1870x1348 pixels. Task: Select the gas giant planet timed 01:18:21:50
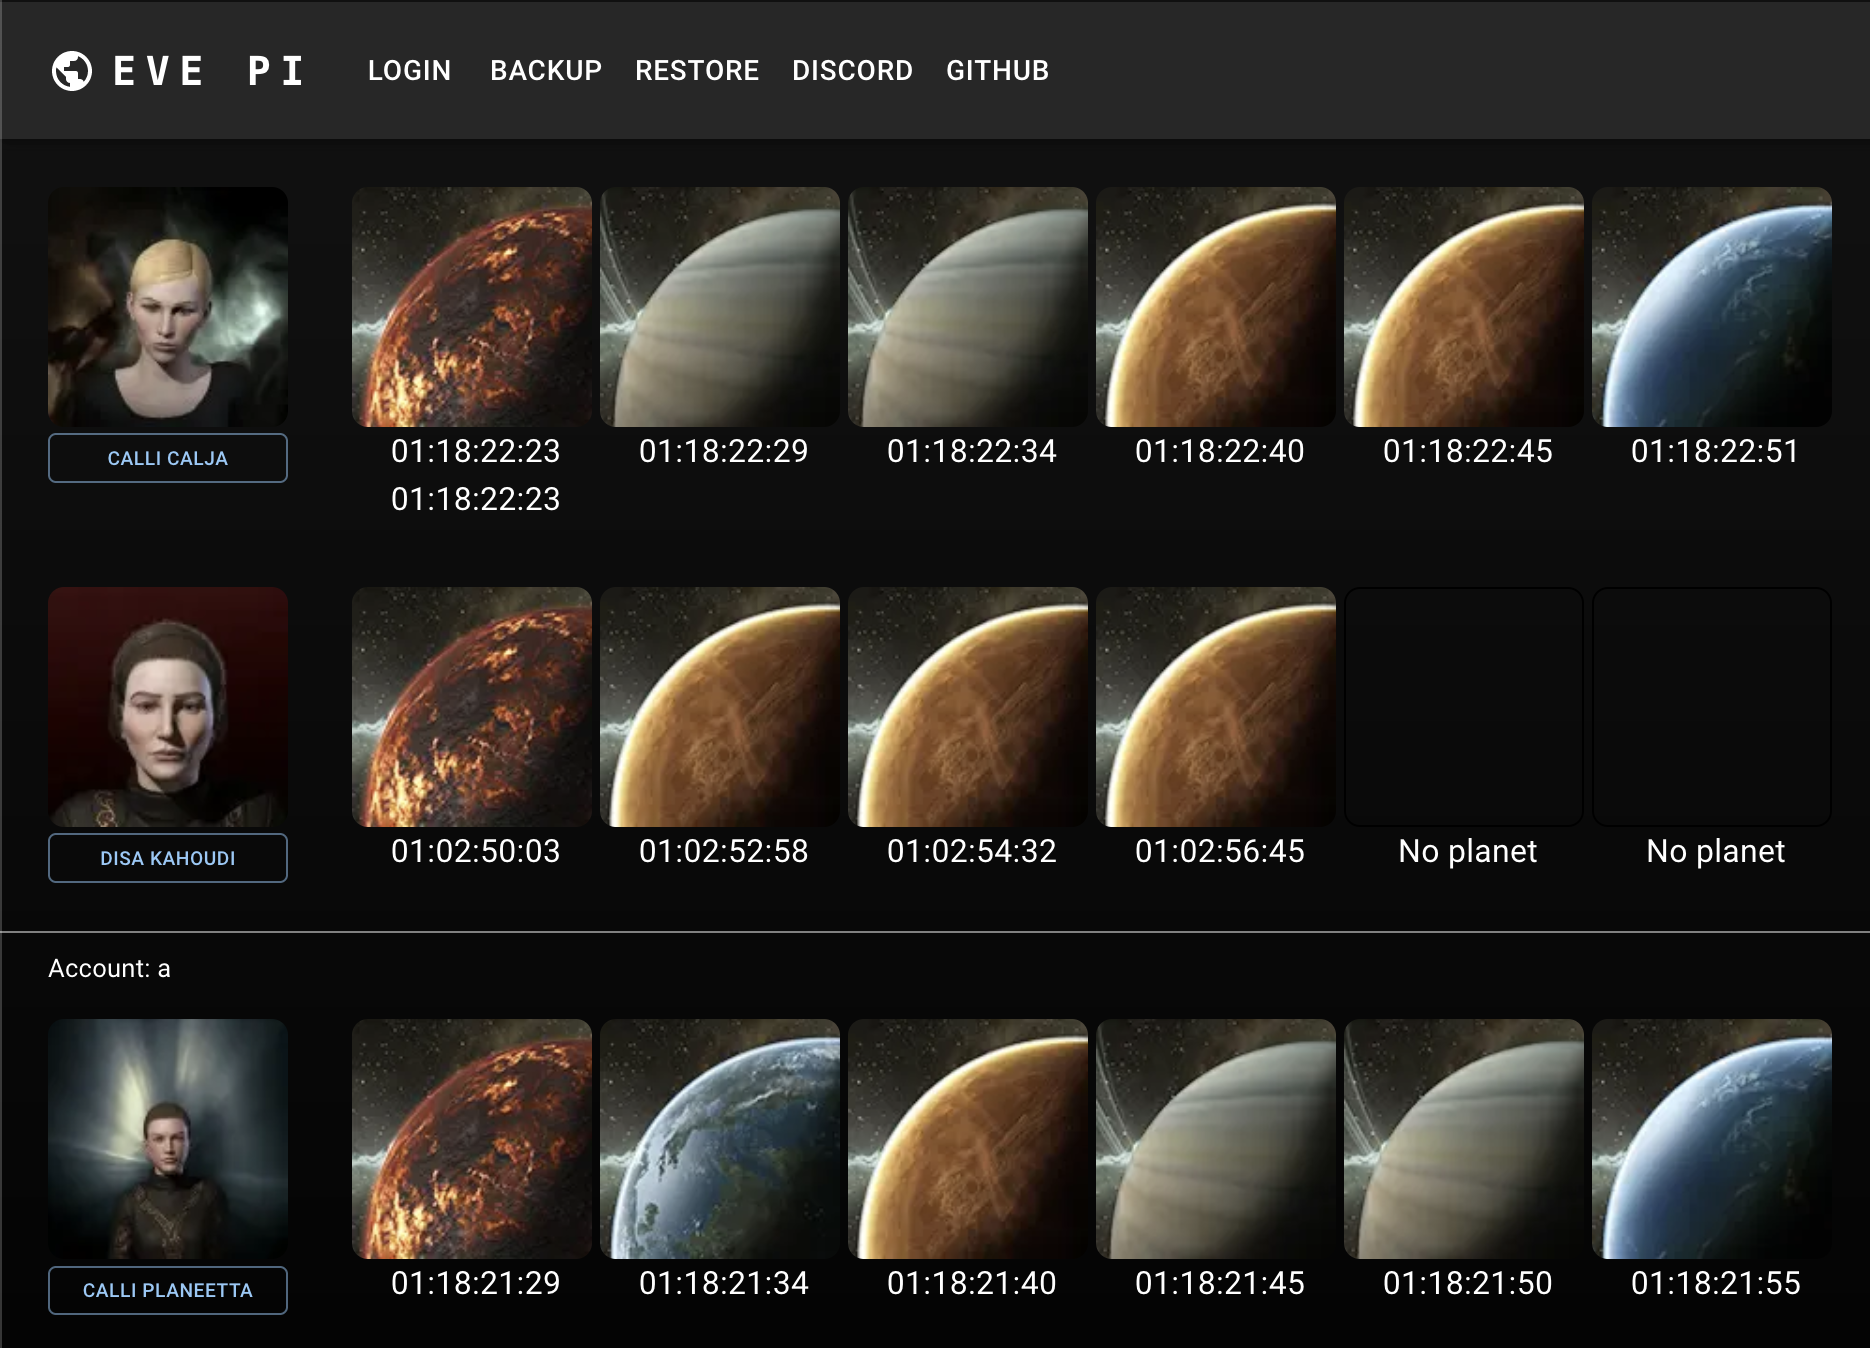click(x=1464, y=1139)
